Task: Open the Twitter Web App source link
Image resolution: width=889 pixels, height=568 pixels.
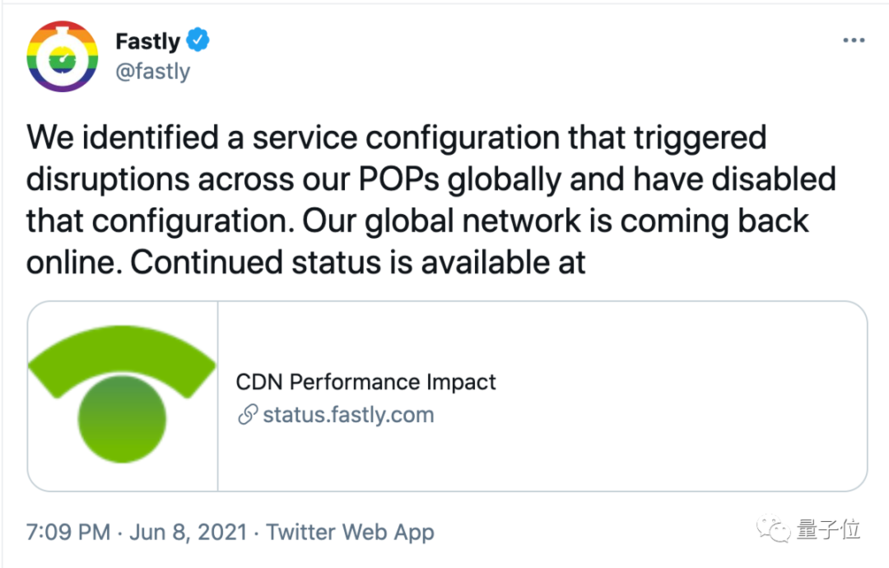Action: point(350,532)
